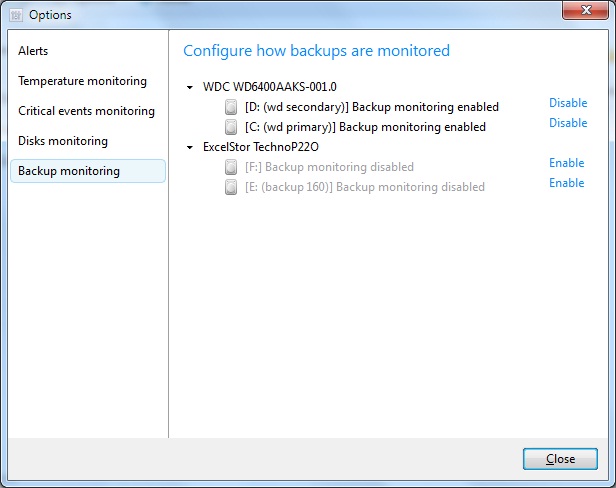Select the ExcelStor TechnoP22O disk label
The width and height of the screenshot is (616, 488).
pos(260,147)
